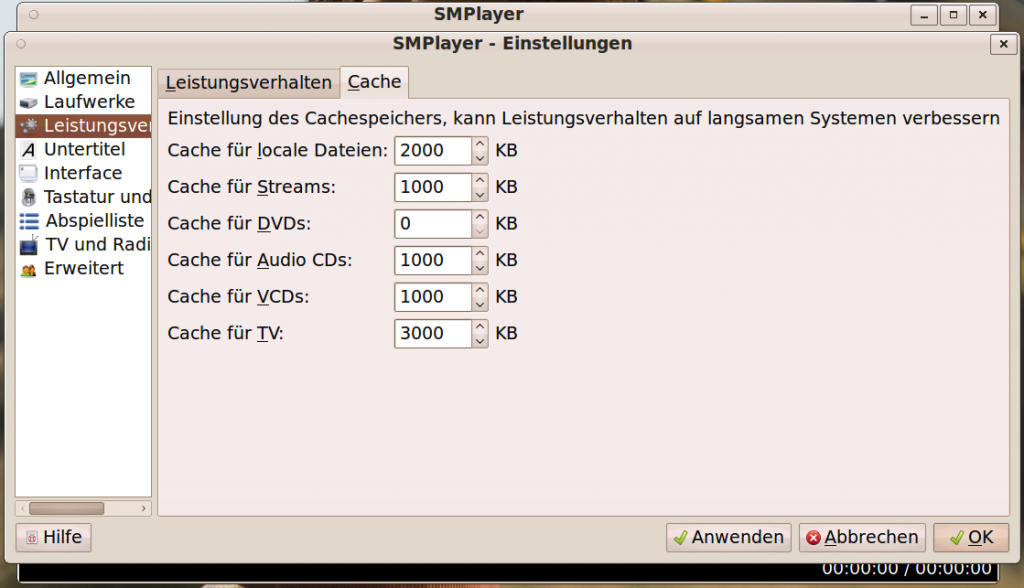Image resolution: width=1024 pixels, height=588 pixels.
Task: Focus the locale Dateien cache field
Action: point(433,150)
